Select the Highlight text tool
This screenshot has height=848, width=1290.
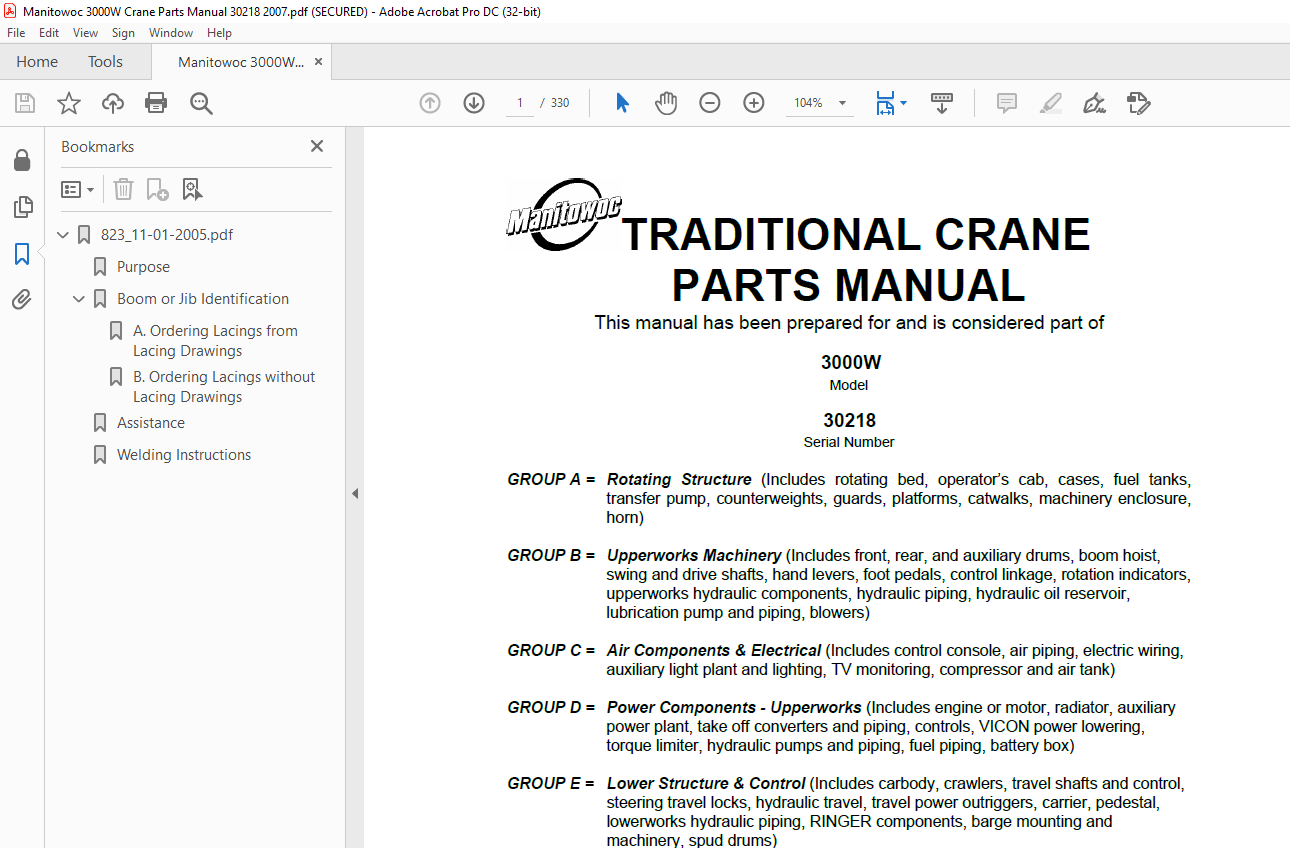point(1050,103)
